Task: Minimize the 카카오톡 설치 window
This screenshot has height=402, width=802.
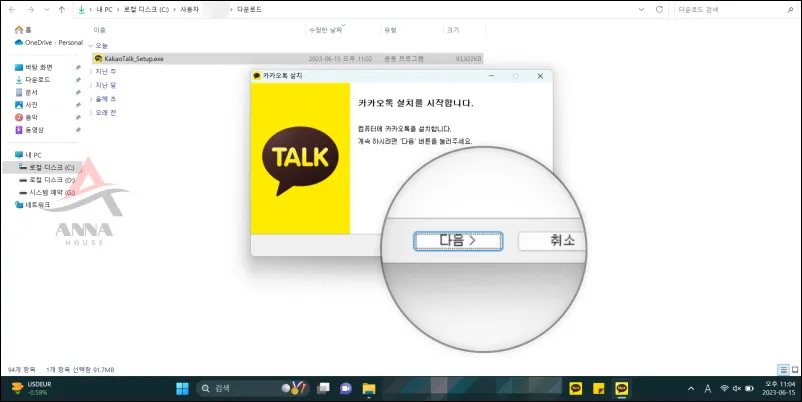Action: (x=491, y=76)
